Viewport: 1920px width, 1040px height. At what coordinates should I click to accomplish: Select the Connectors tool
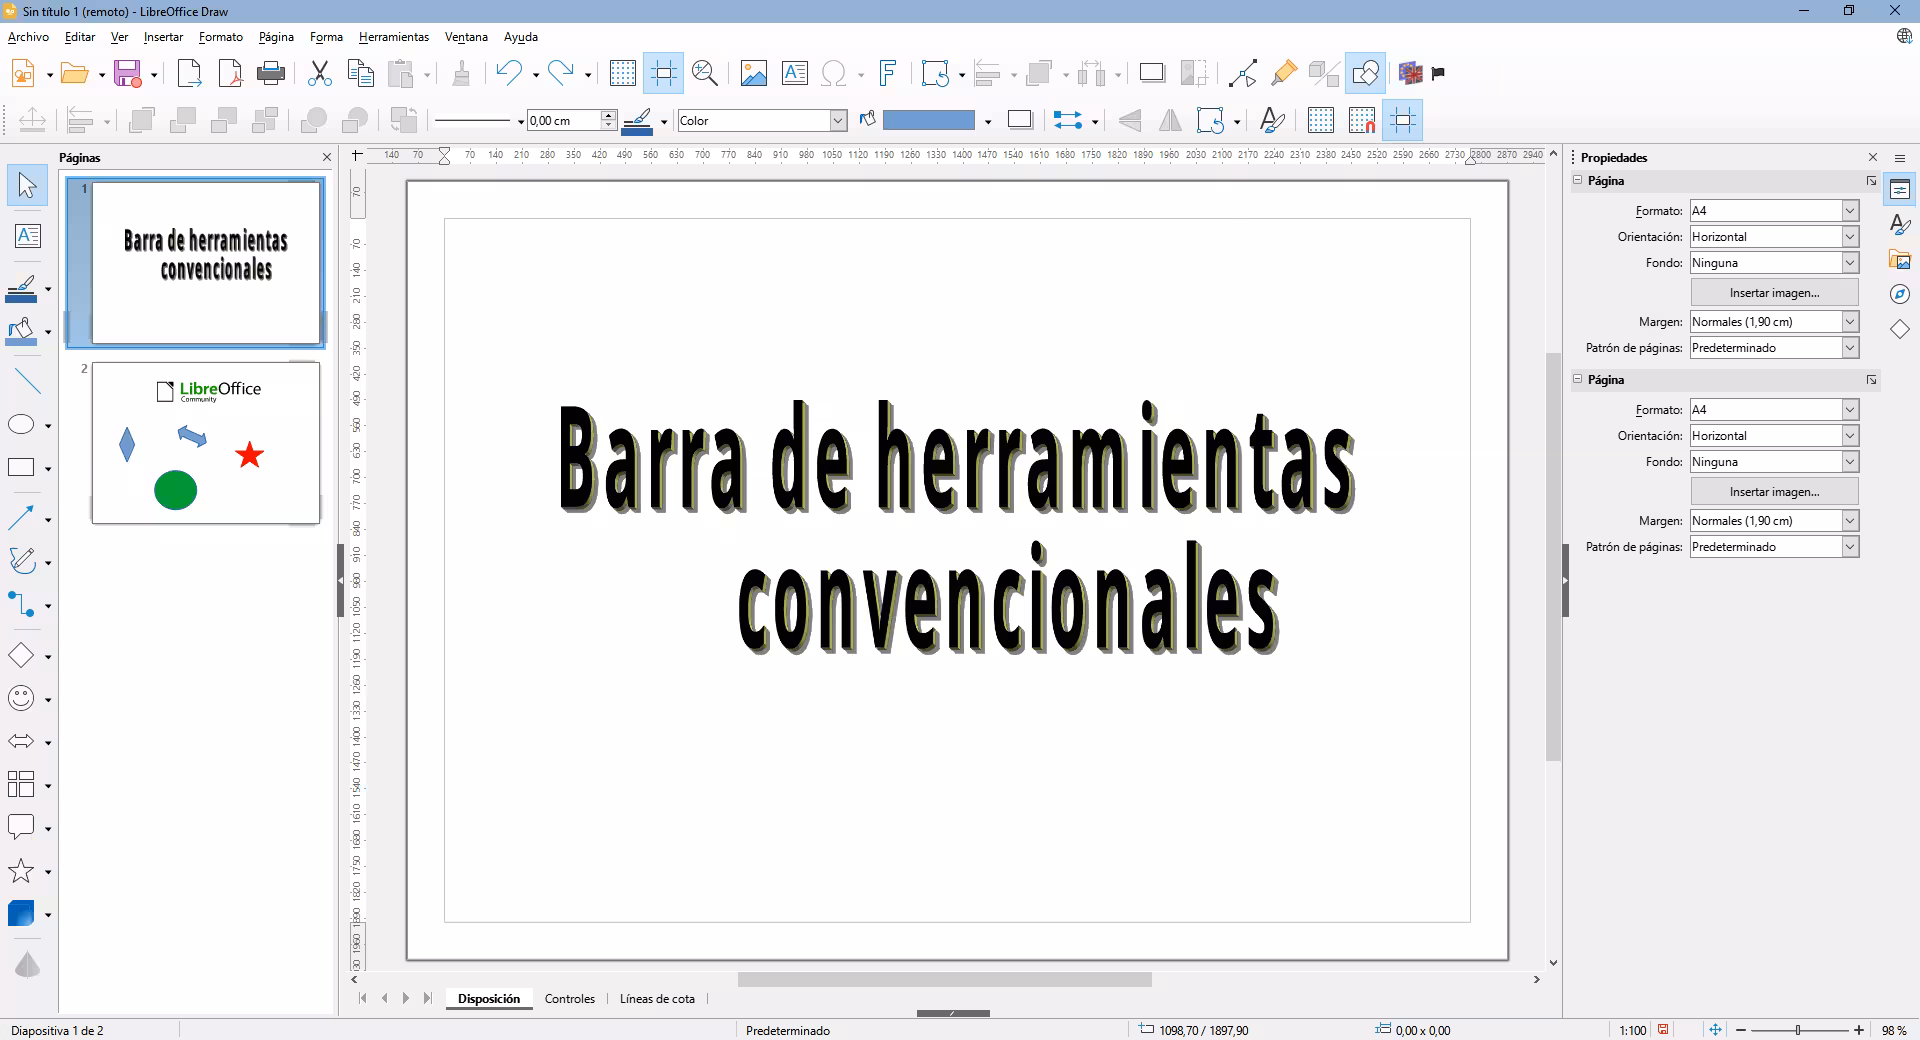22,605
